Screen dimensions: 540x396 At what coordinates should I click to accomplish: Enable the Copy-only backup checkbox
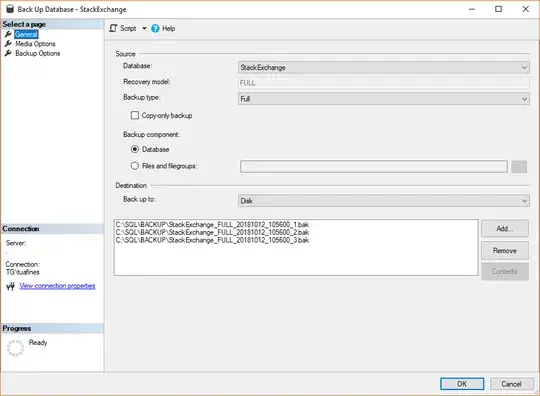135,115
